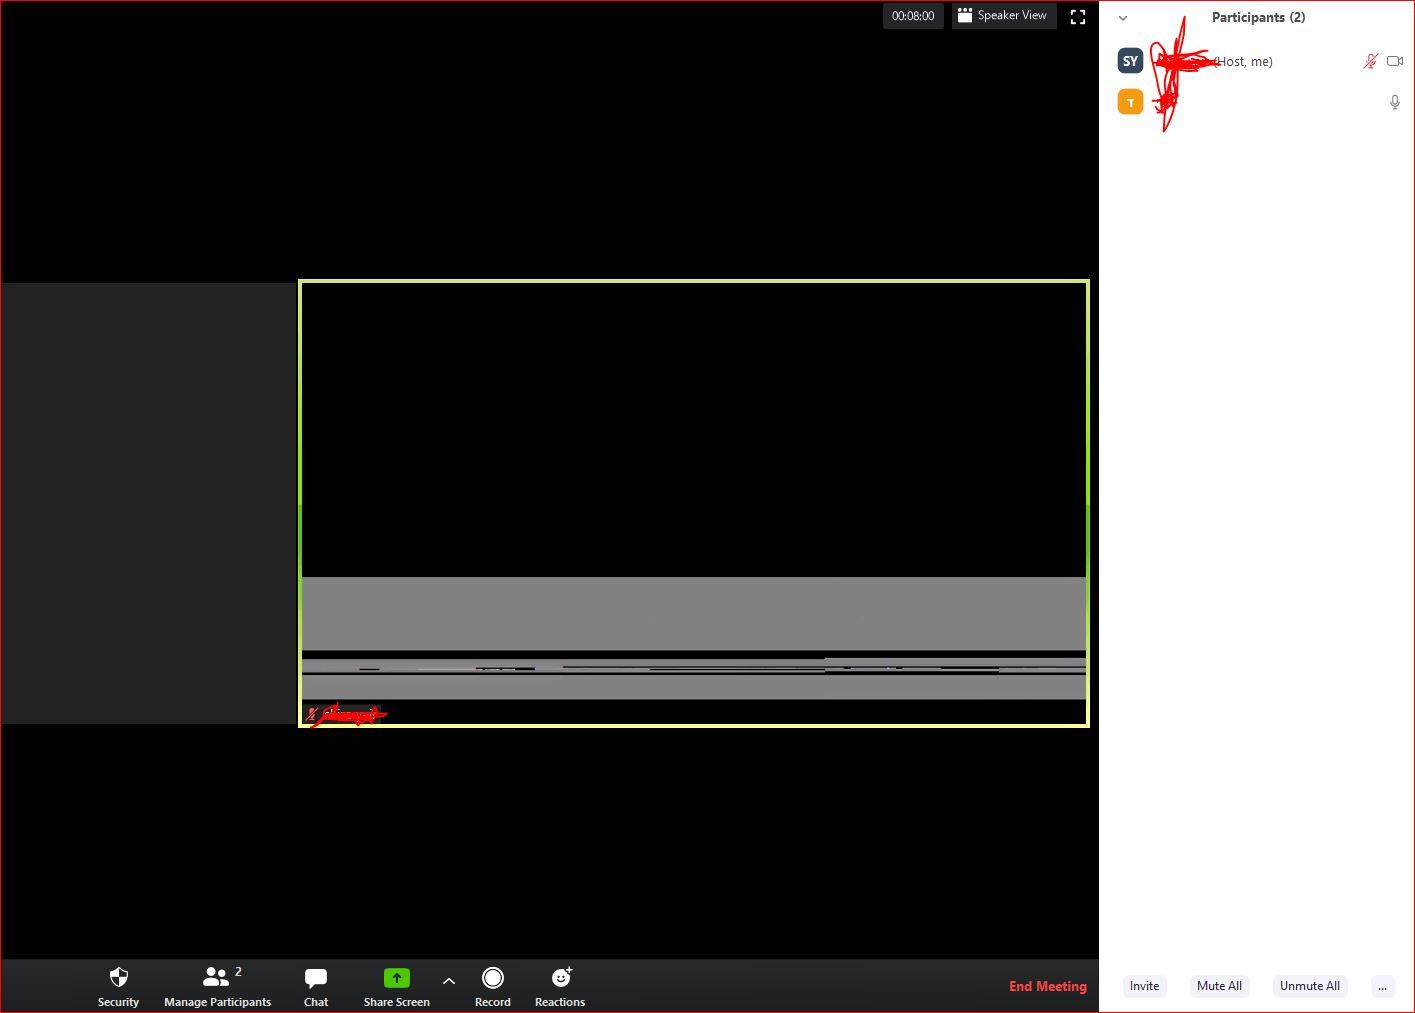Switch layout using Speaker View button

1003,16
